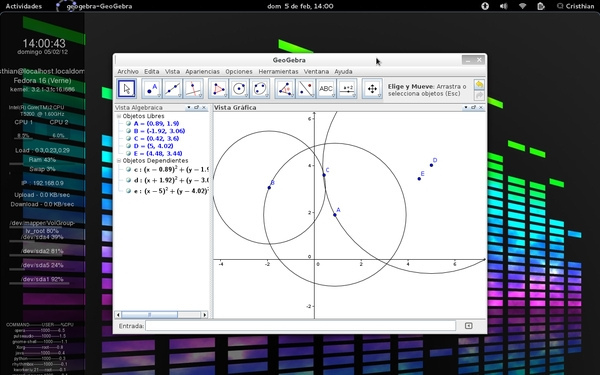Viewport: 600px width, 375px height.
Task: Open dropdown triangle on Move Graphics tool
Action: point(380,96)
